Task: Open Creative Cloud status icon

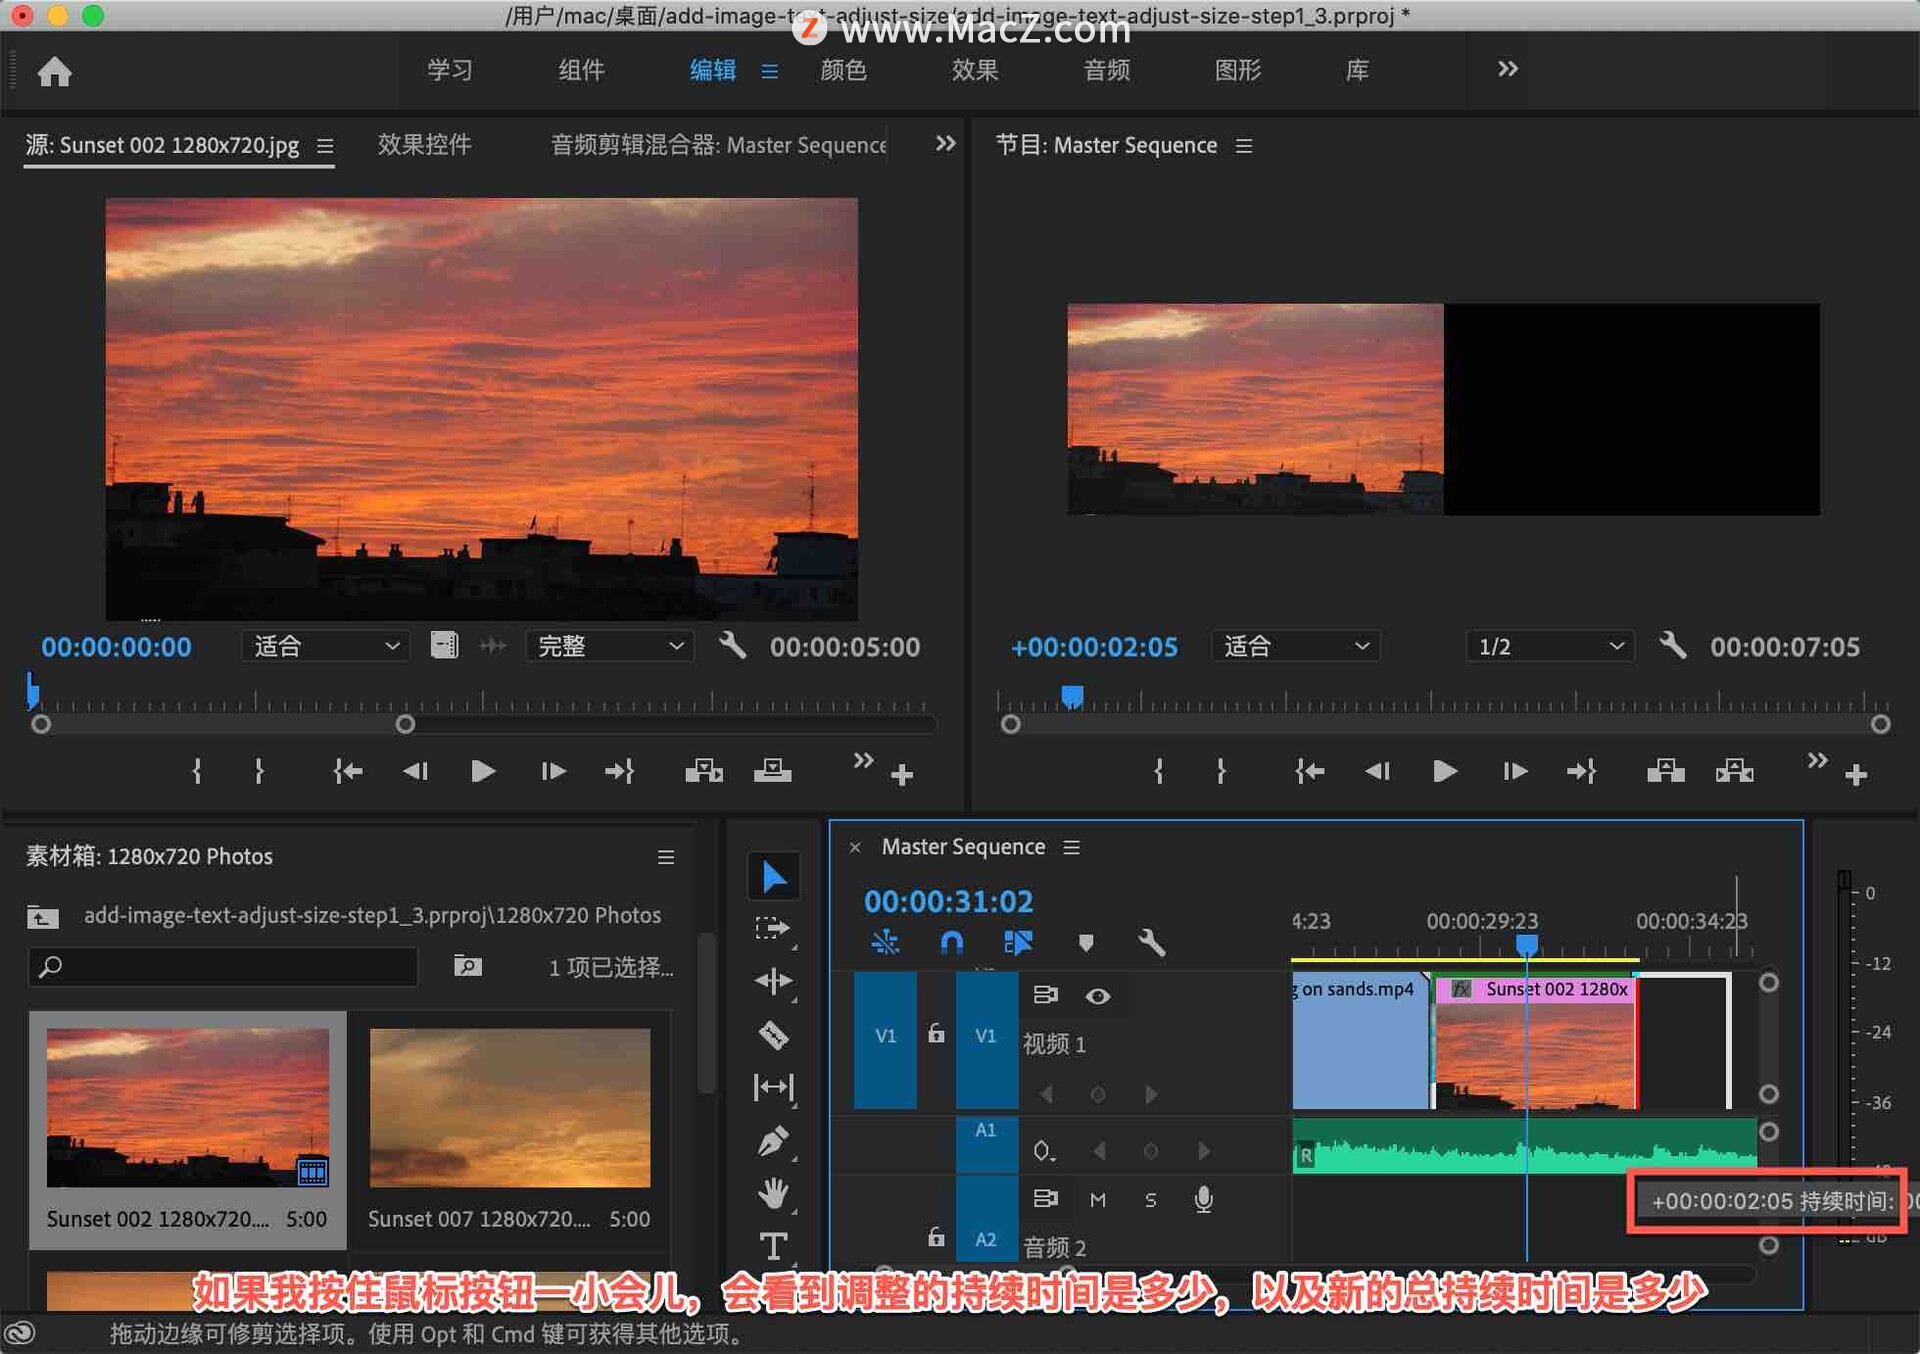Action: click(20, 1333)
